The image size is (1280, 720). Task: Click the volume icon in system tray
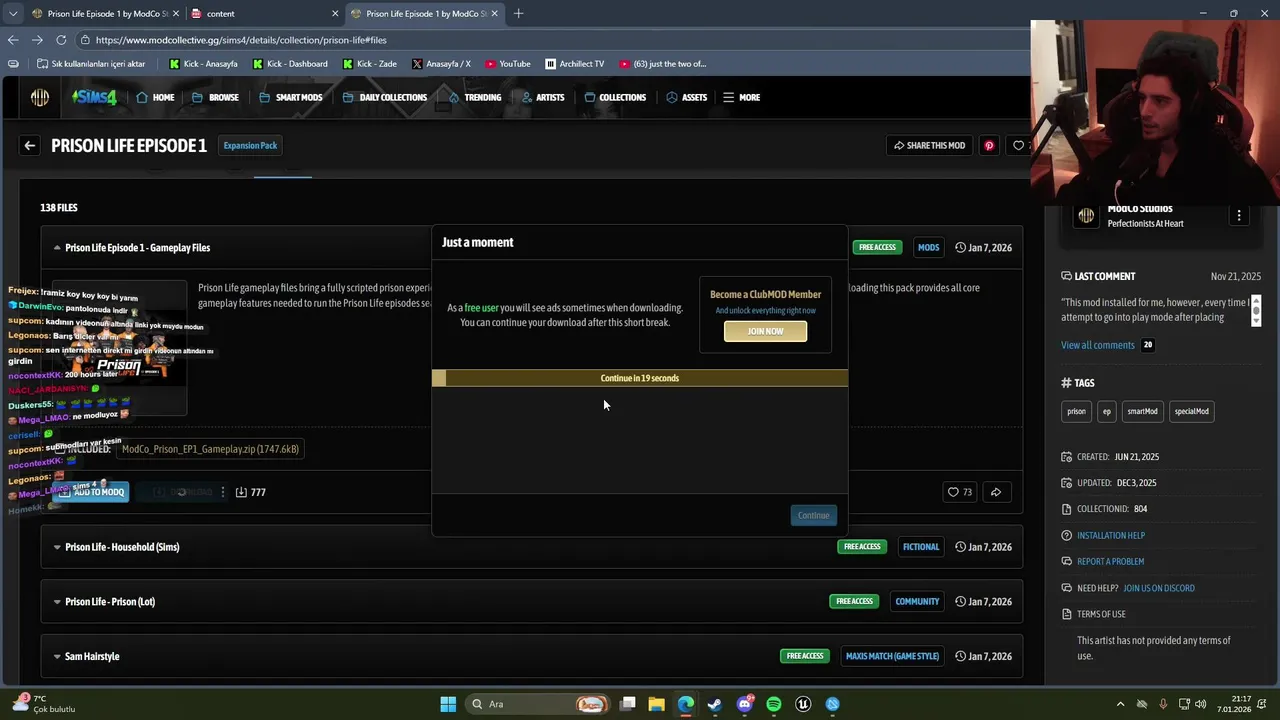[x=1200, y=704]
